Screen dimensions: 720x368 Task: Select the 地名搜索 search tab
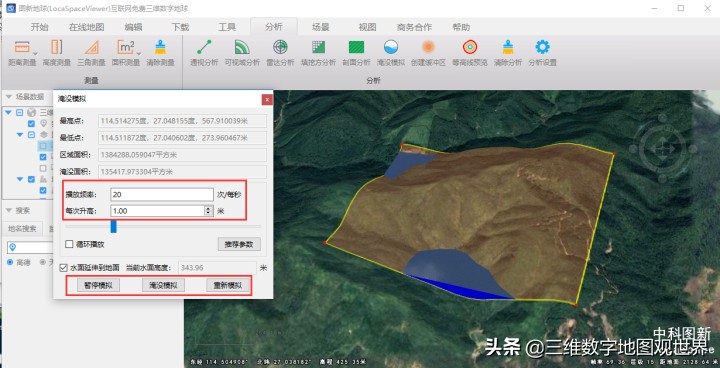[x=22, y=228]
